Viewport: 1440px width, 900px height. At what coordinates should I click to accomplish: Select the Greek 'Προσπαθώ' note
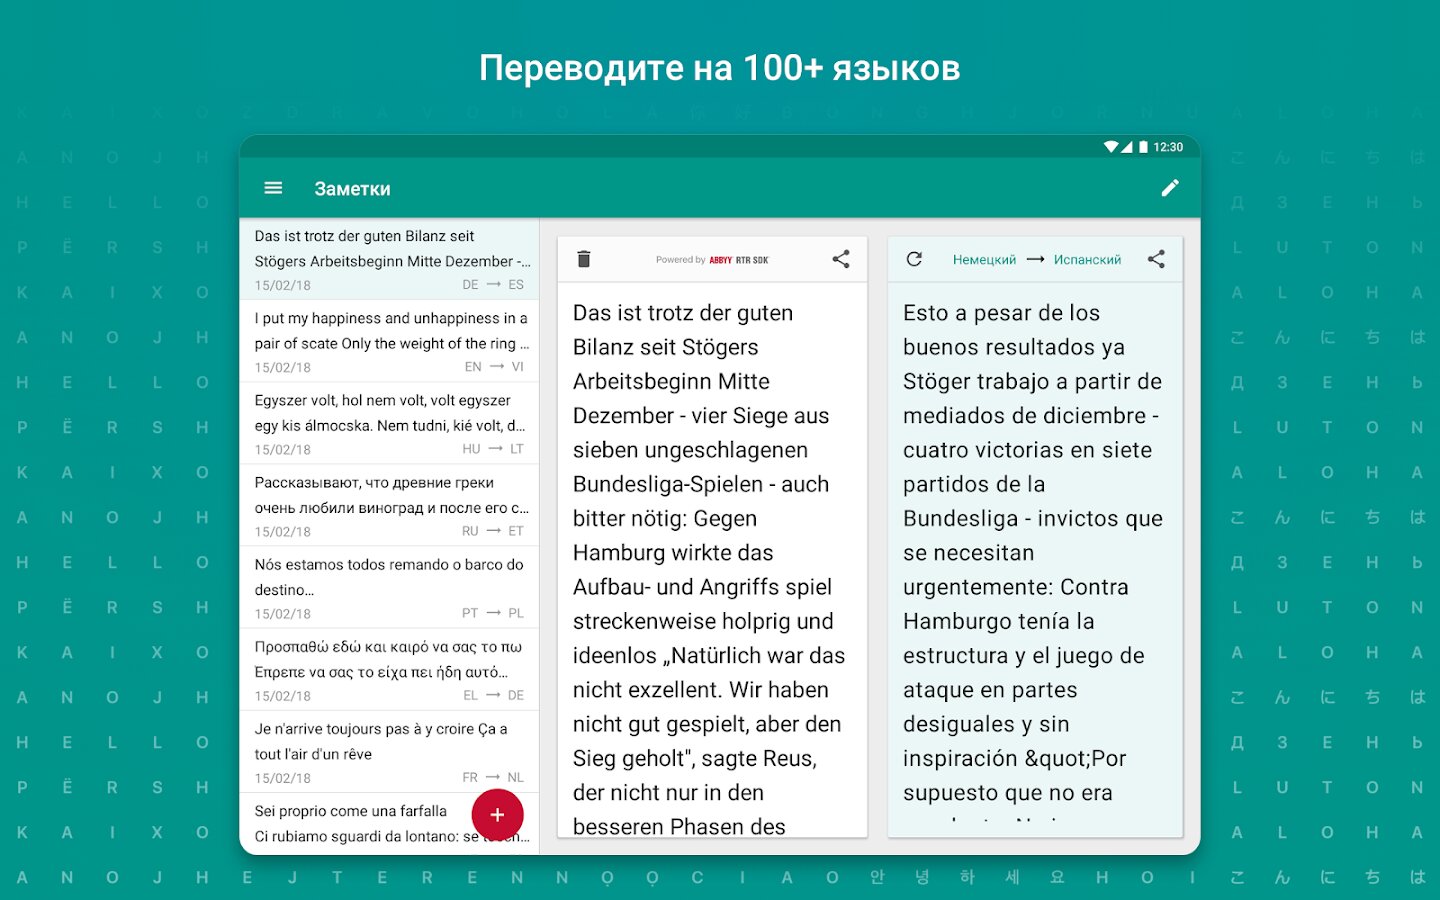[x=390, y=669]
